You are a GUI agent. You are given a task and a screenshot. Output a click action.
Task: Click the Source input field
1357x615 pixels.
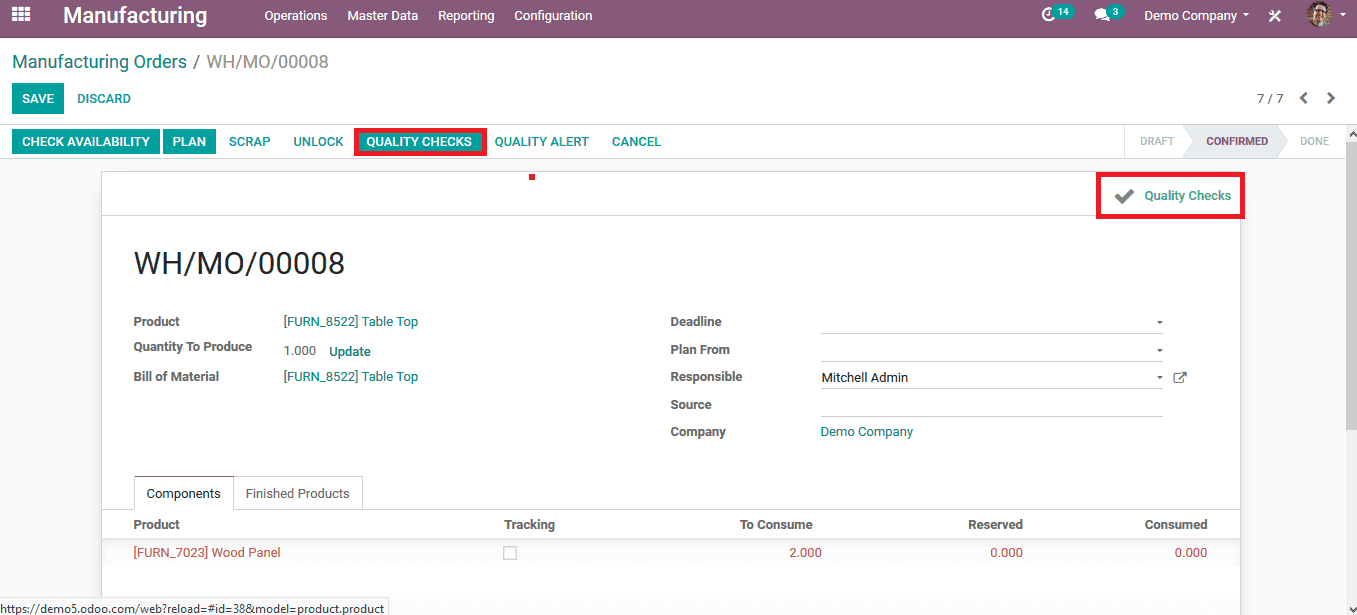click(992, 405)
